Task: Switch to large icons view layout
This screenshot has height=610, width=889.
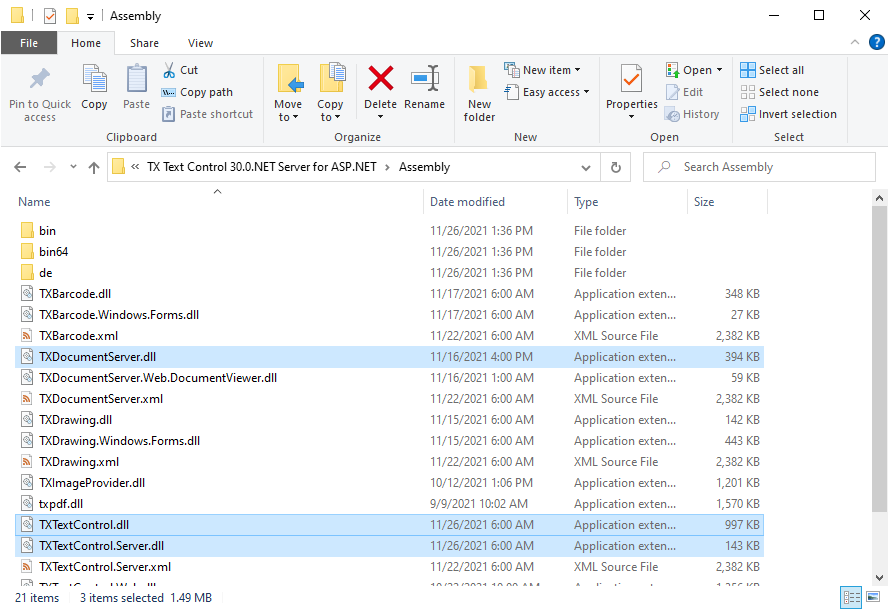Action: [x=873, y=597]
